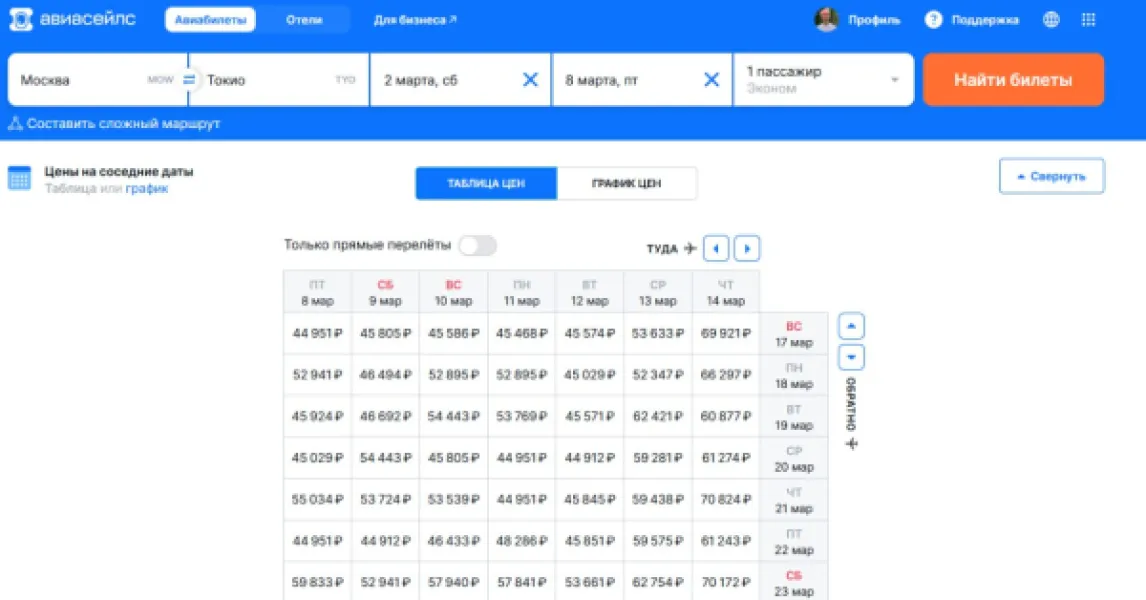The width and height of the screenshot is (1146, 600).
Task: Select the 66 297 ₽ price cell
Action: [x=726, y=375]
